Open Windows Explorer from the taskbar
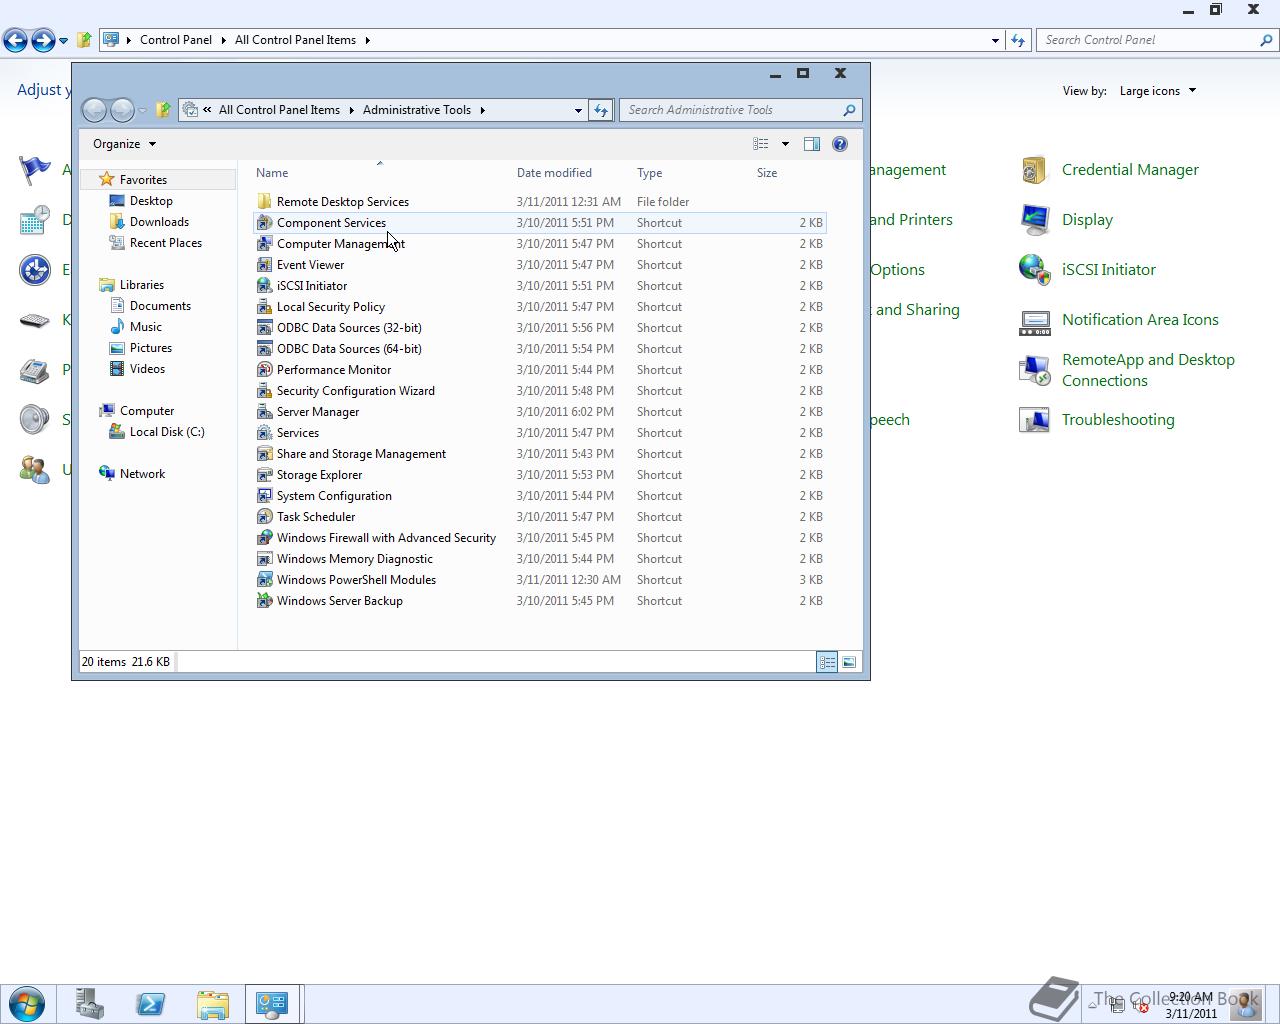 [x=212, y=1004]
